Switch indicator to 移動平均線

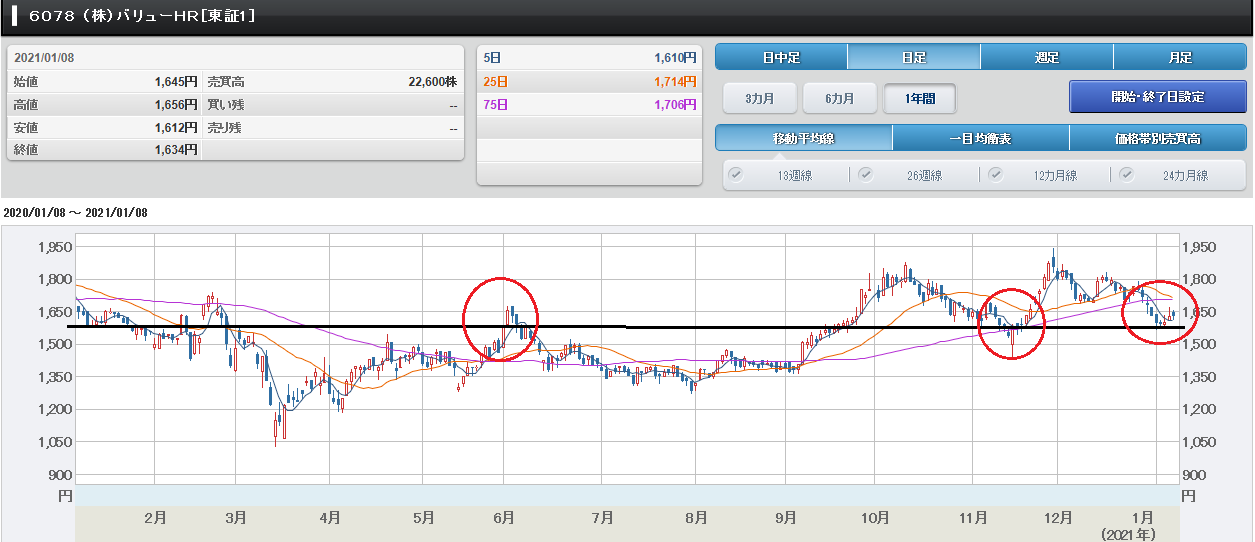[804, 138]
